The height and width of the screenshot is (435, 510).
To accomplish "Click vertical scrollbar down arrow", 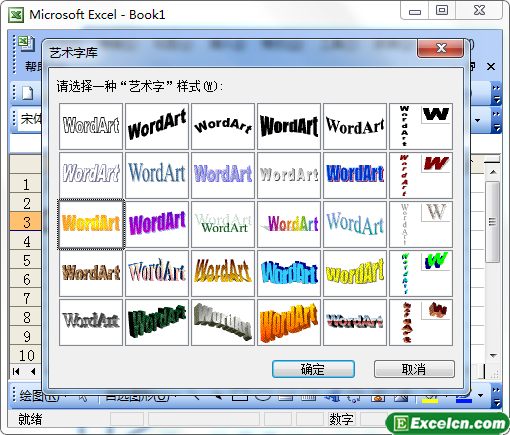I will pyautogui.click(x=493, y=355).
